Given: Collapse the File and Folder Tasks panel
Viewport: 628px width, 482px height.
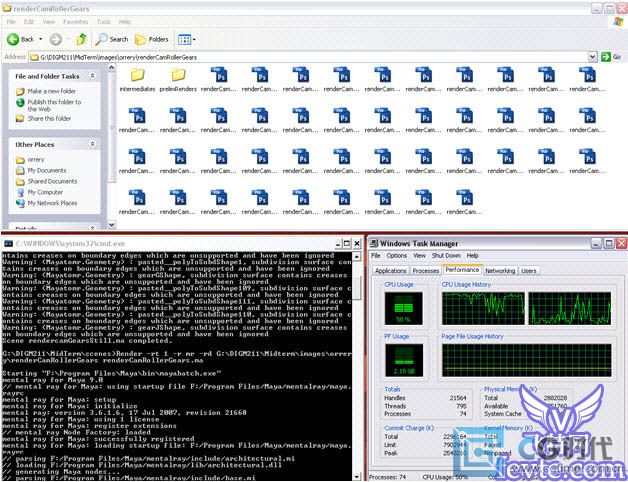Looking at the screenshot, I should pyautogui.click(x=93, y=76).
